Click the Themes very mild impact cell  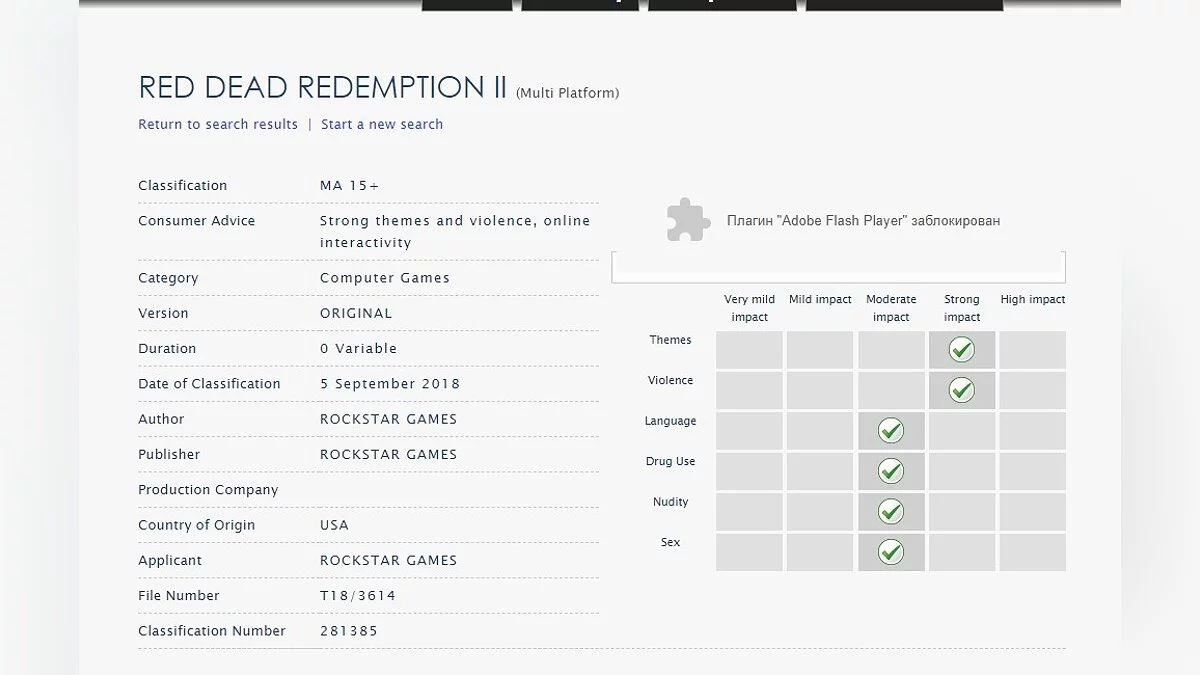(749, 350)
